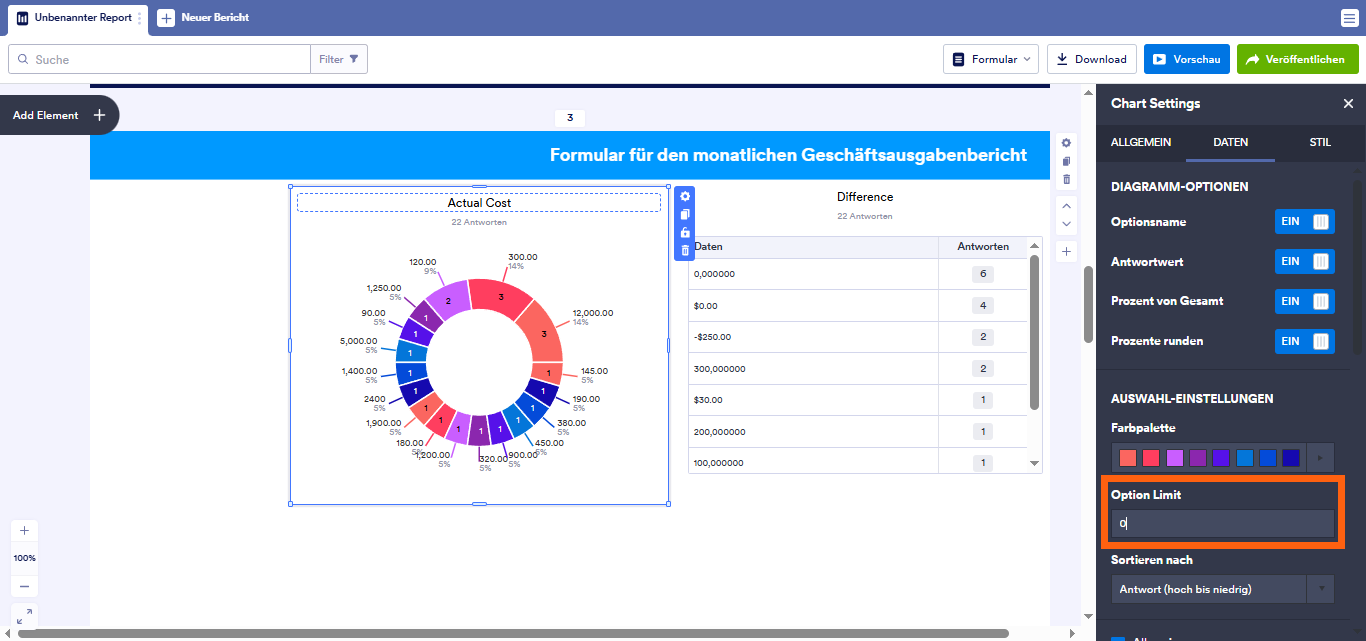Select the ALLGEMEIN tab
This screenshot has height=641, width=1366.
pos(1141,143)
